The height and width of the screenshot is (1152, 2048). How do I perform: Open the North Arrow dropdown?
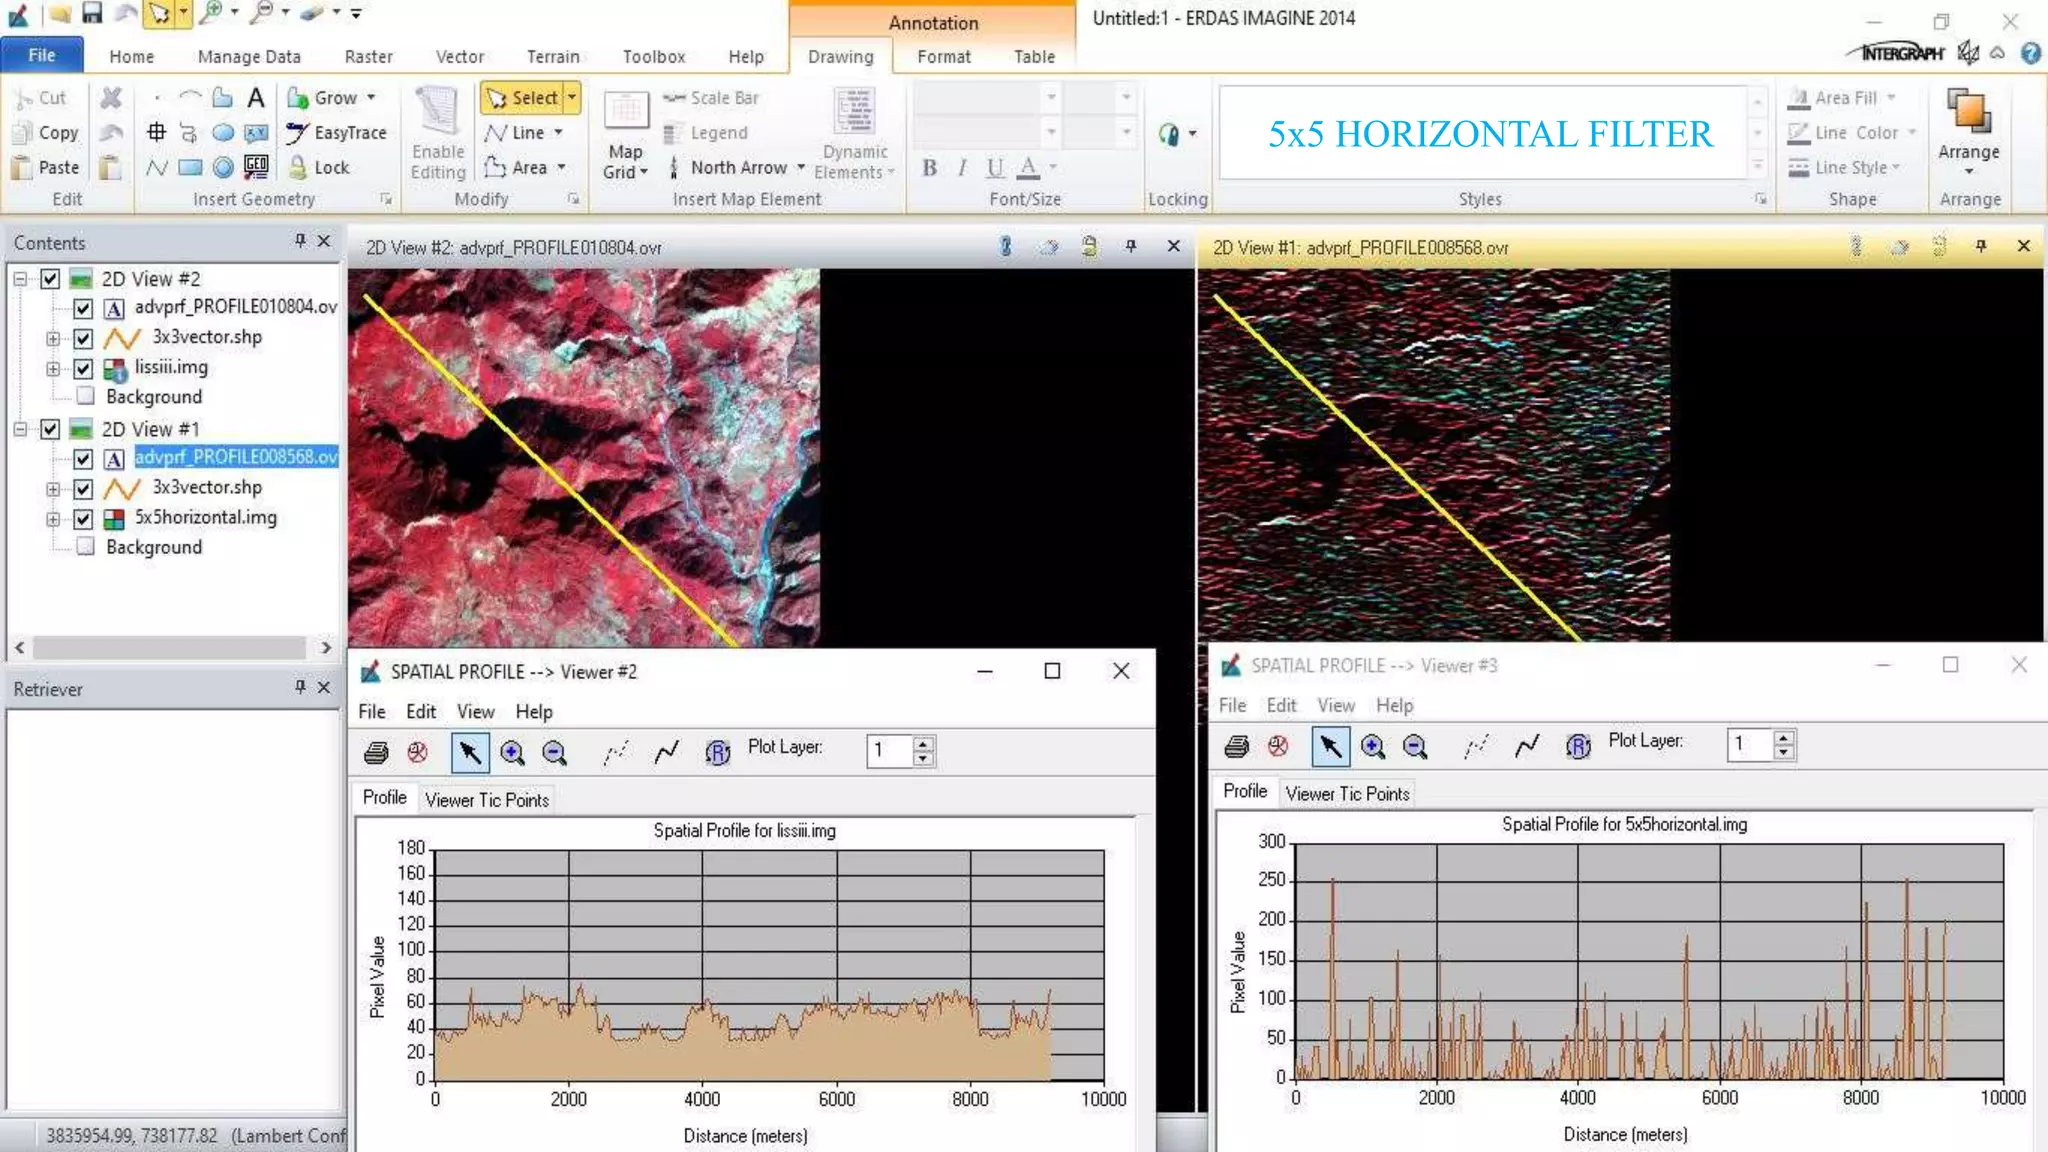coord(801,167)
